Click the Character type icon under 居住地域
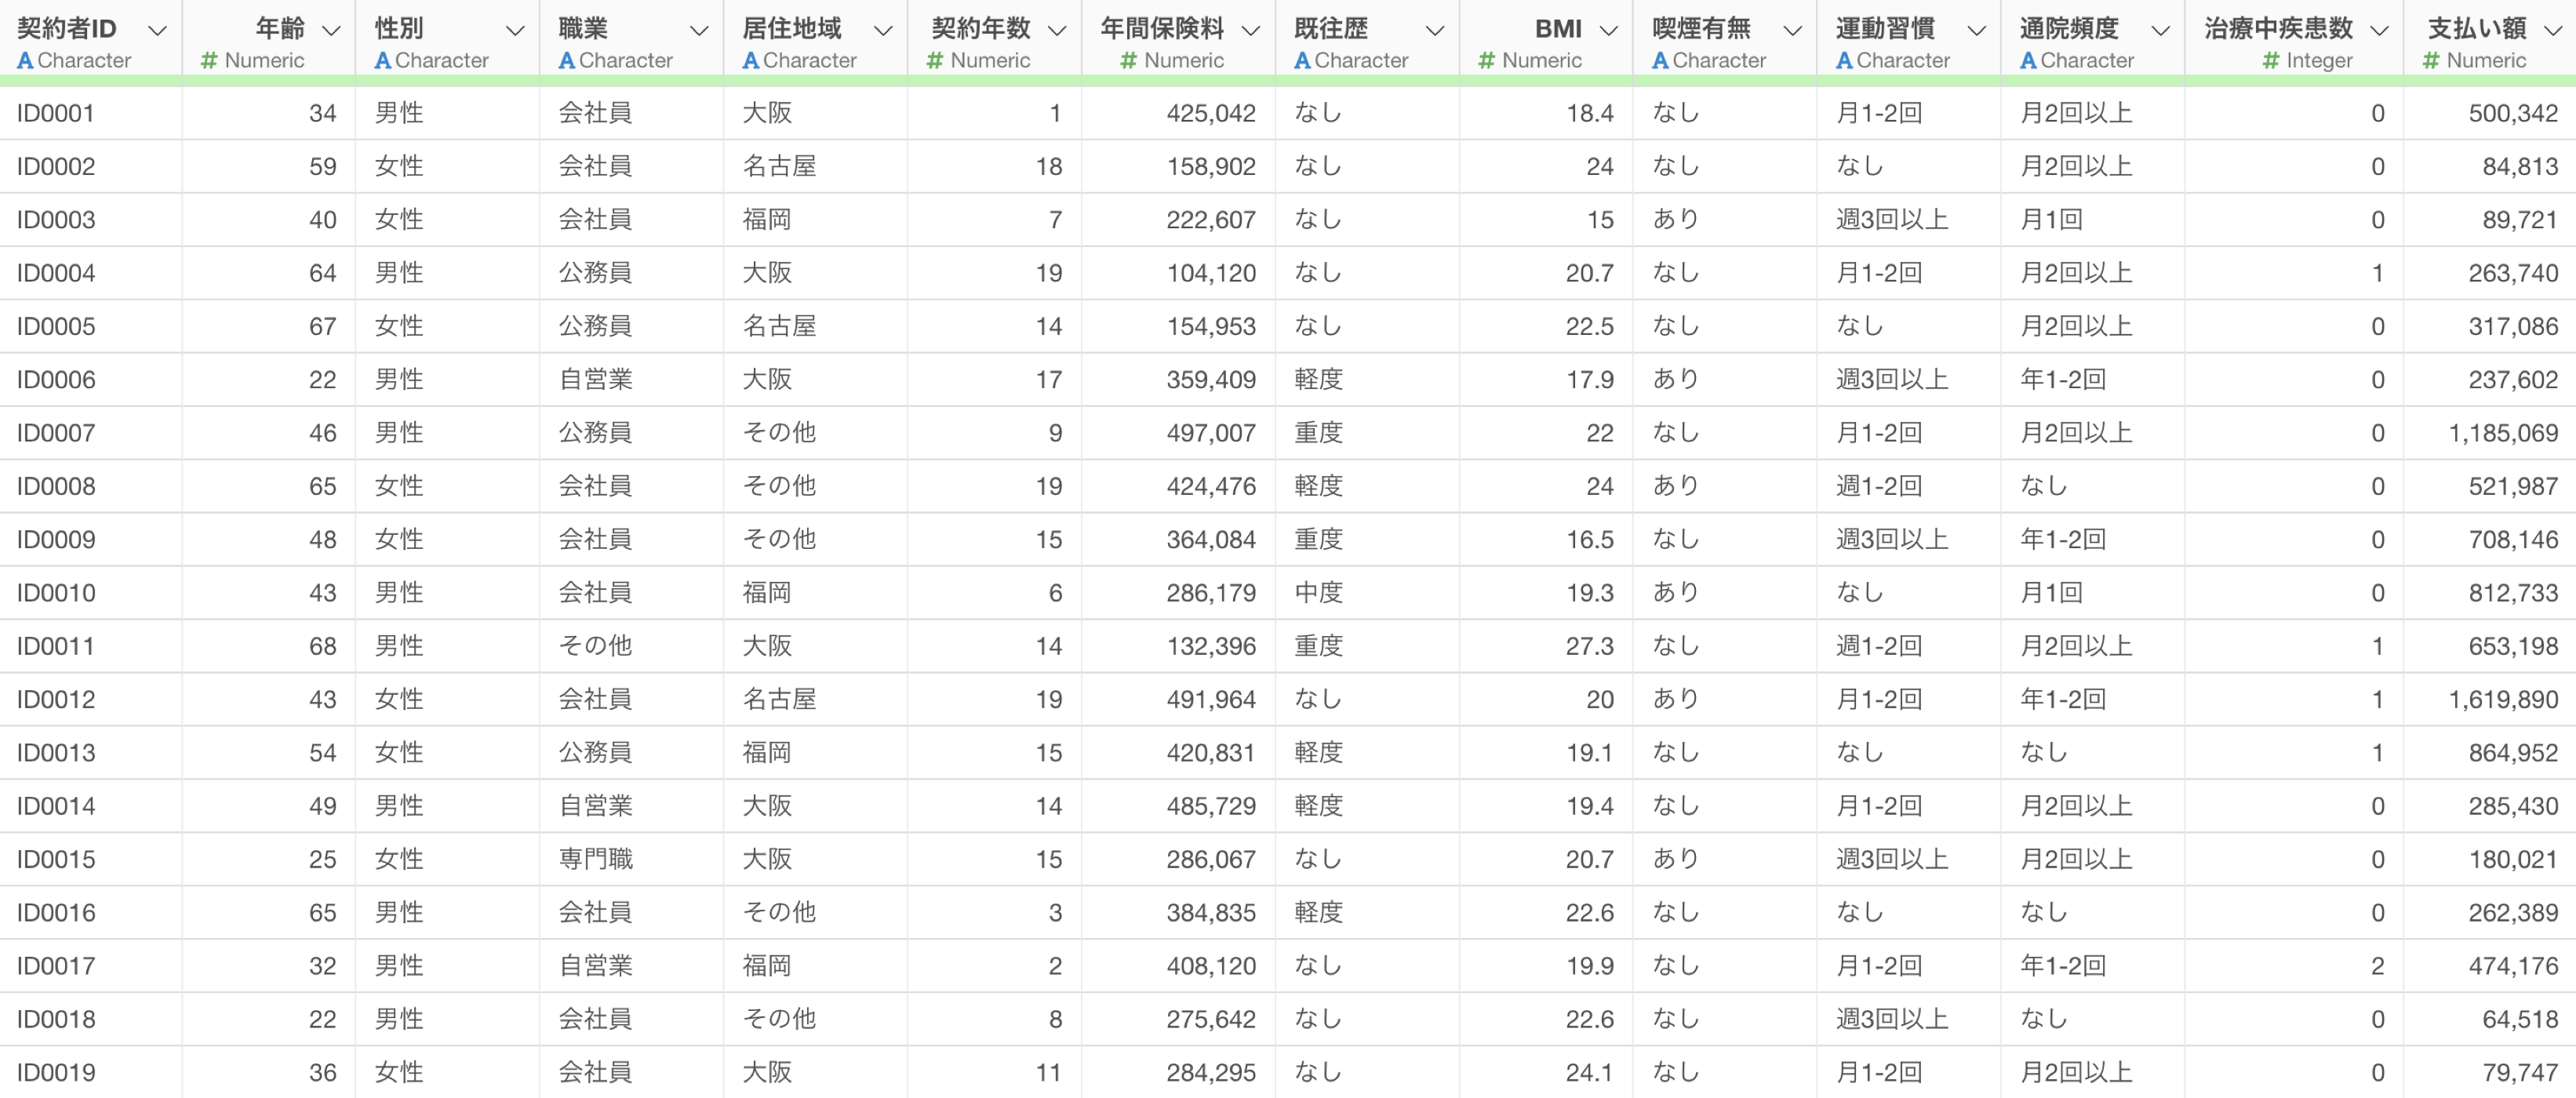Screen dimensions: 2576x1098 point(751,61)
